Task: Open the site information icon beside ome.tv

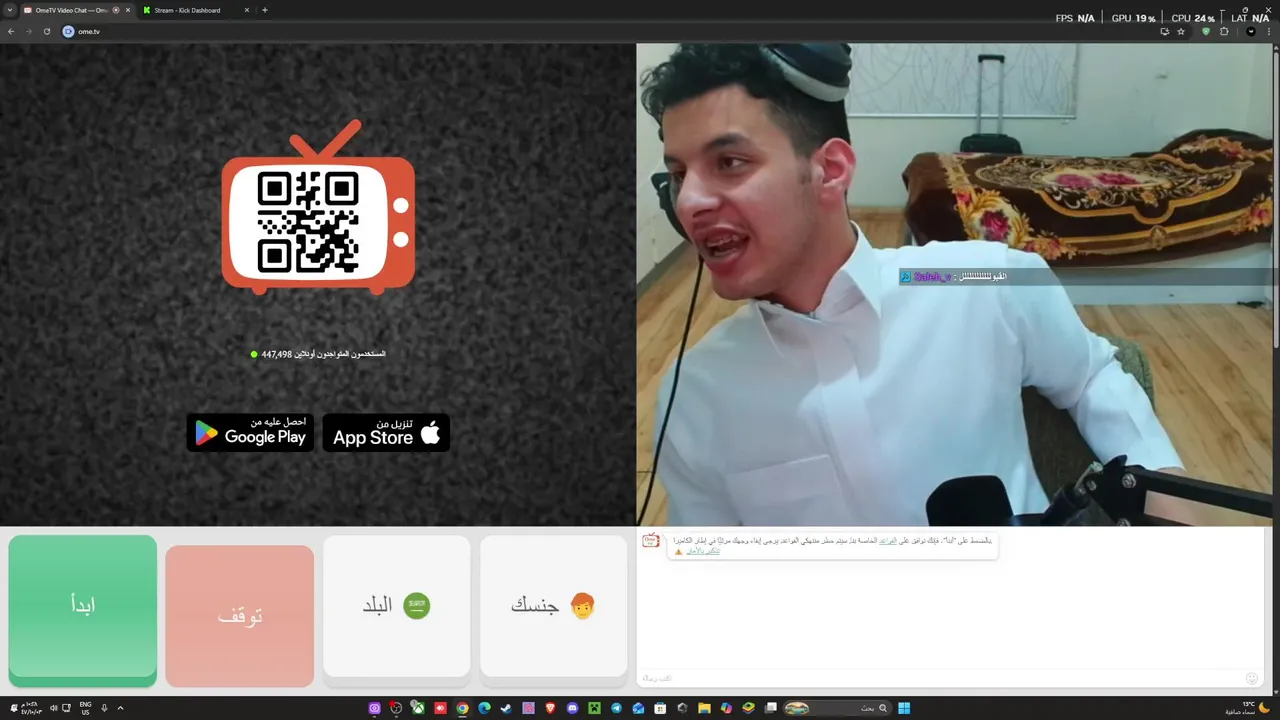Action: (69, 31)
